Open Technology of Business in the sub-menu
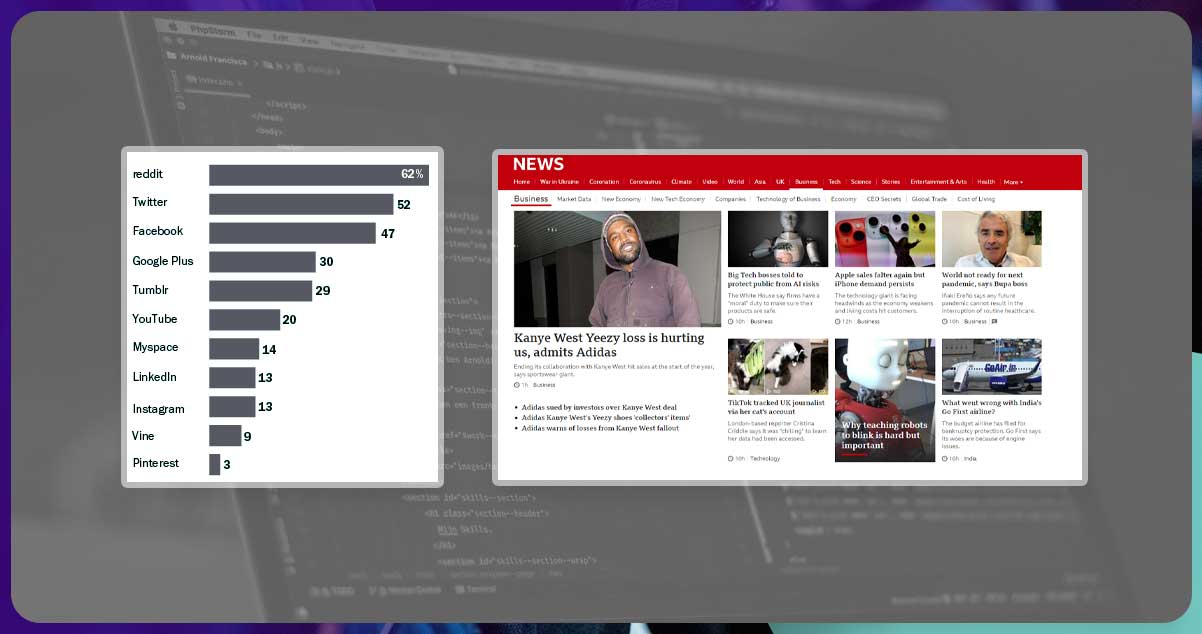1202x634 pixels. 788,199
